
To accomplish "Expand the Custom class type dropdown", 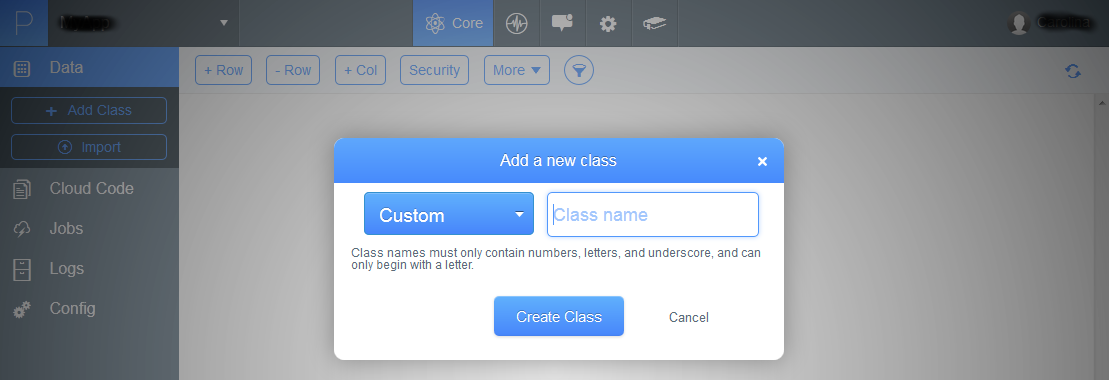I will [x=448, y=214].
